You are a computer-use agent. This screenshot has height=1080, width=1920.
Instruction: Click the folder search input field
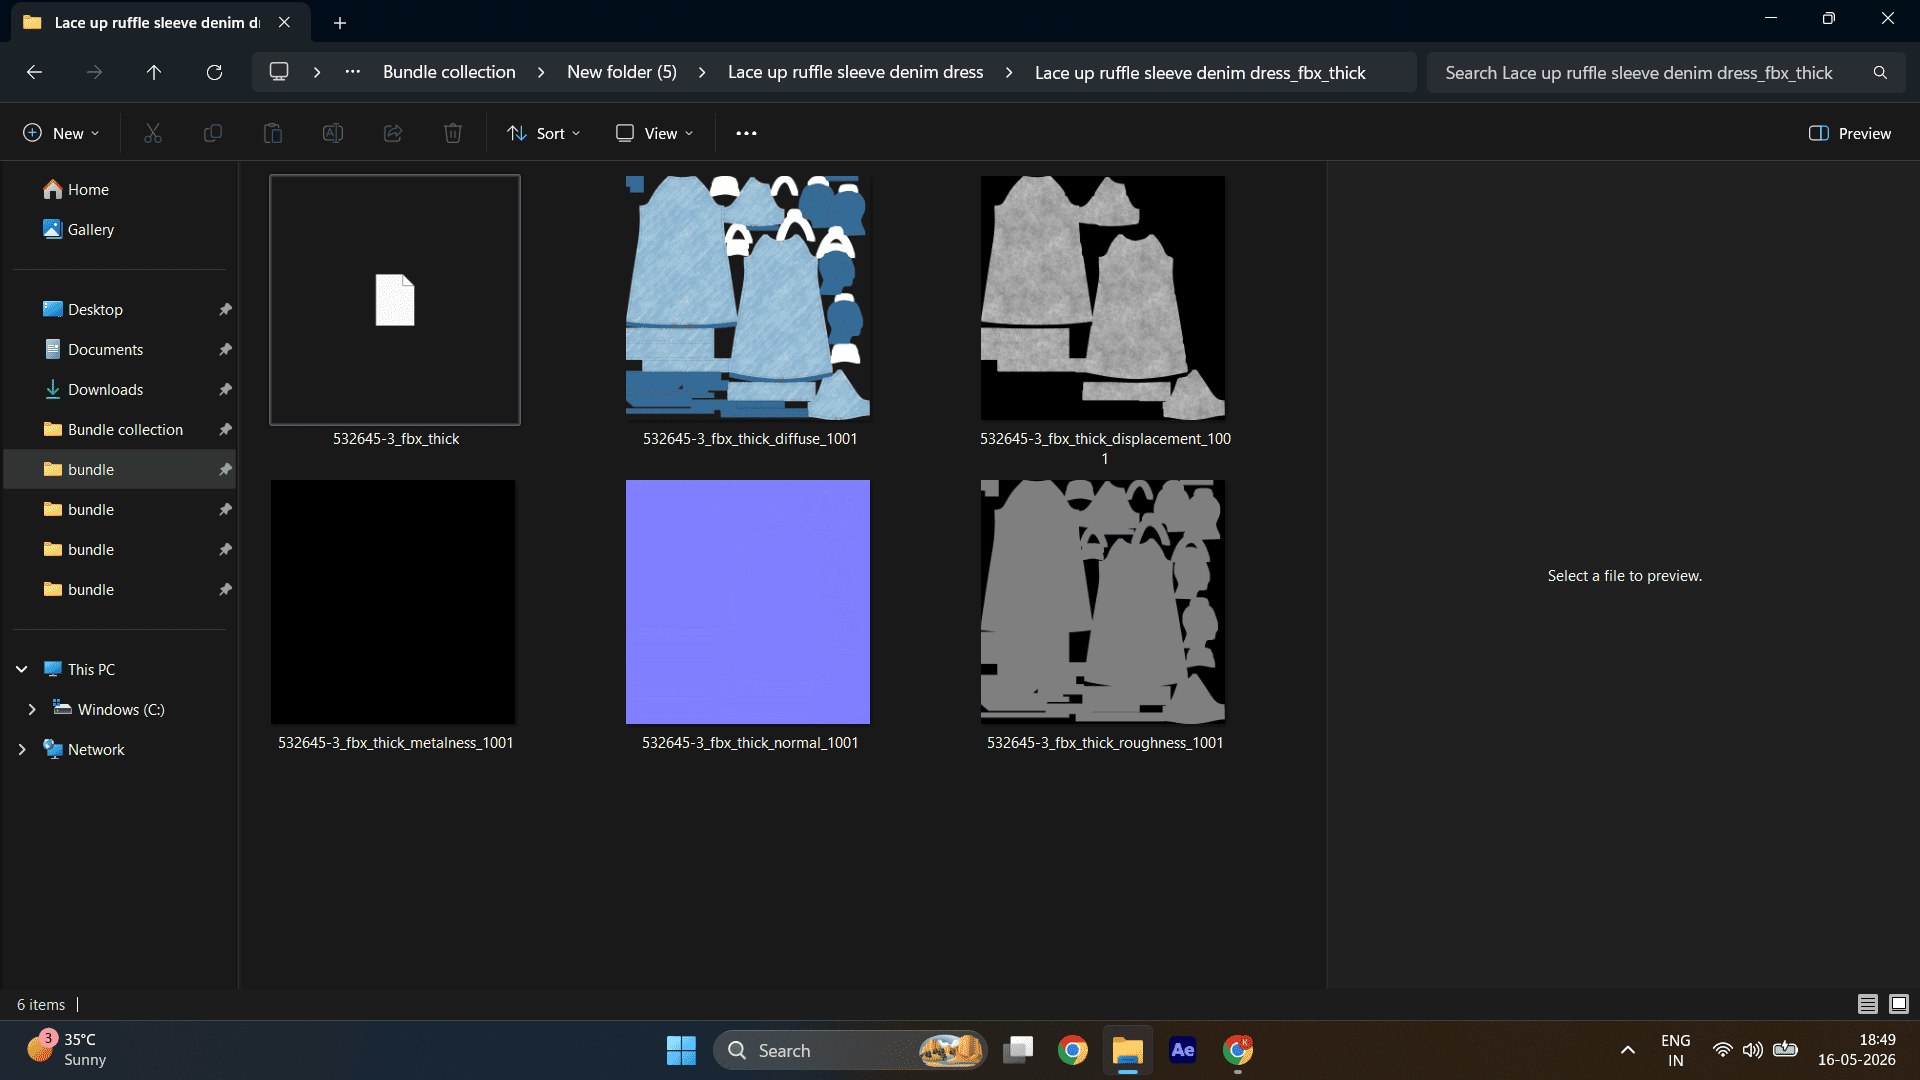click(1654, 72)
